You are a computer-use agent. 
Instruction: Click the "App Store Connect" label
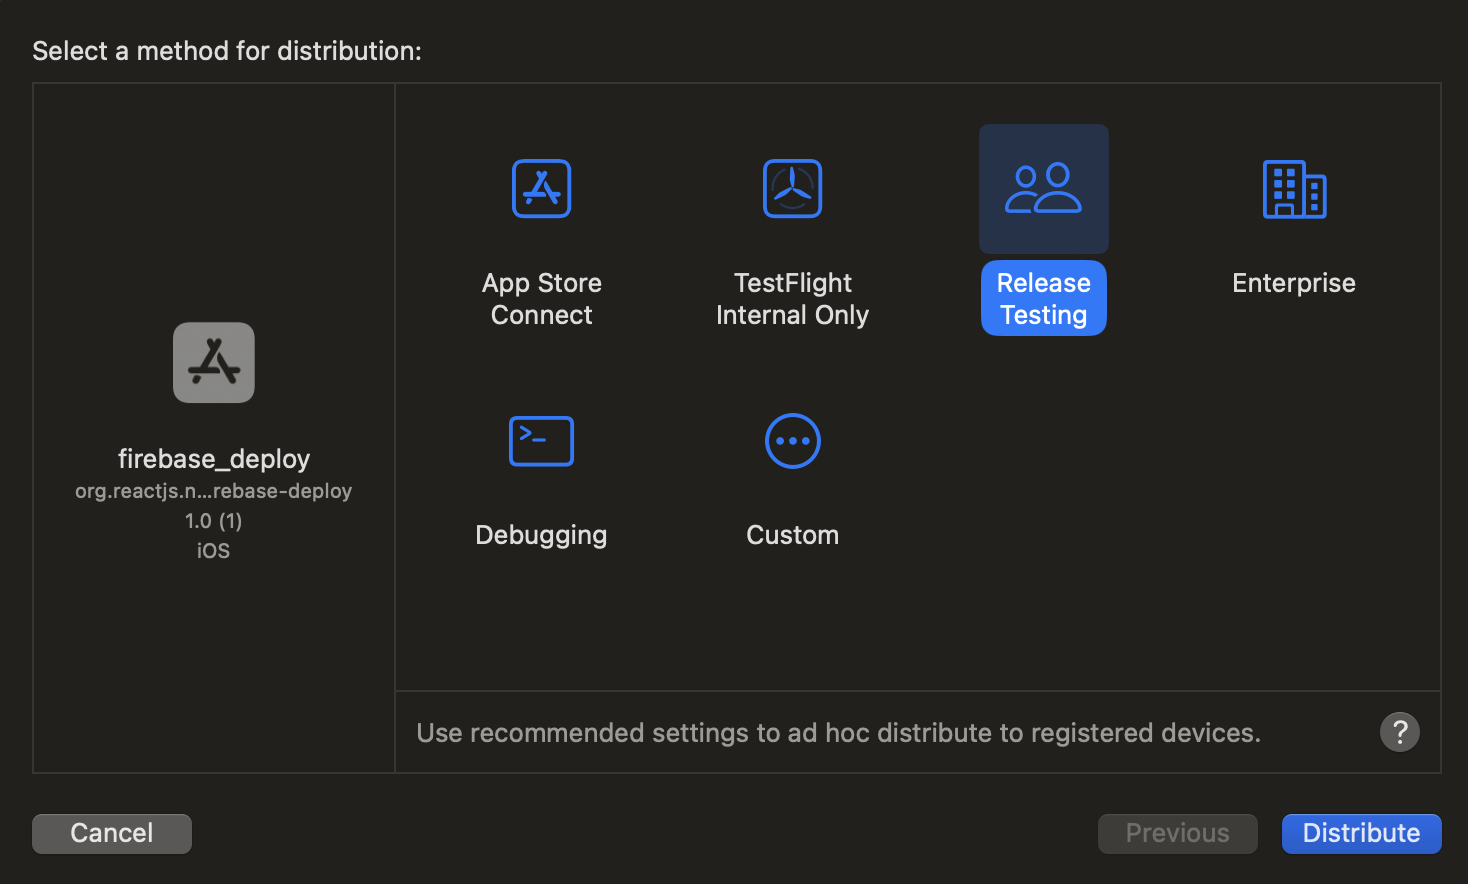click(x=541, y=299)
